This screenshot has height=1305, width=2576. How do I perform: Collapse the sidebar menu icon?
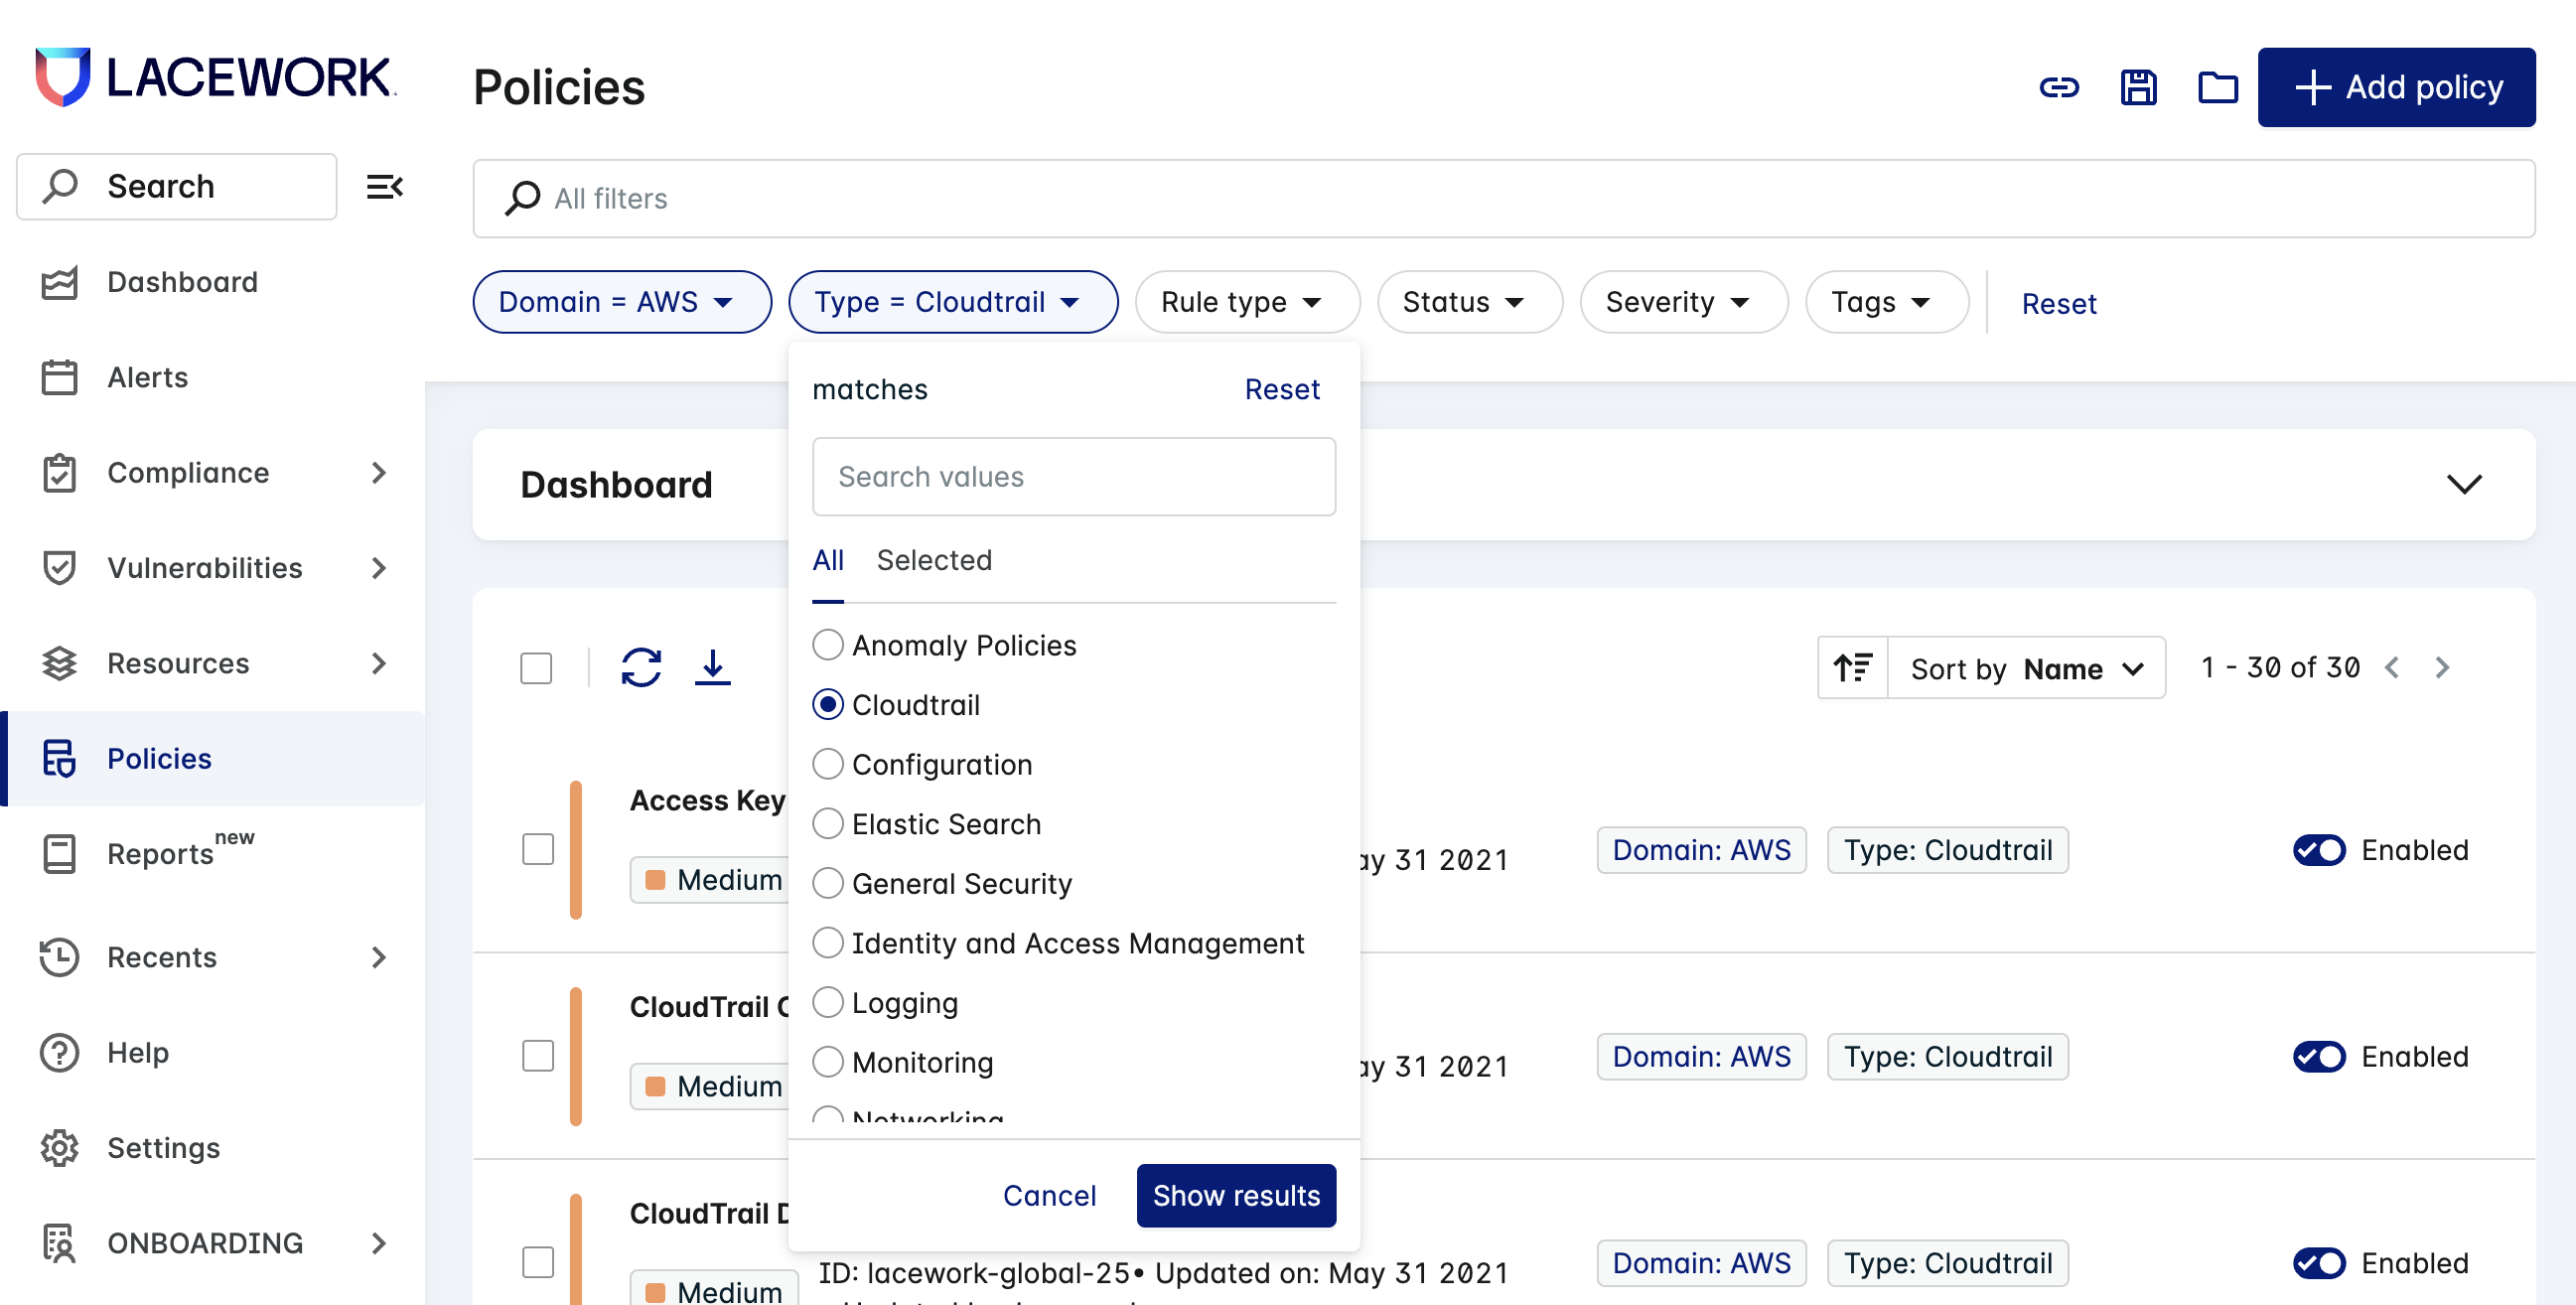point(384,186)
